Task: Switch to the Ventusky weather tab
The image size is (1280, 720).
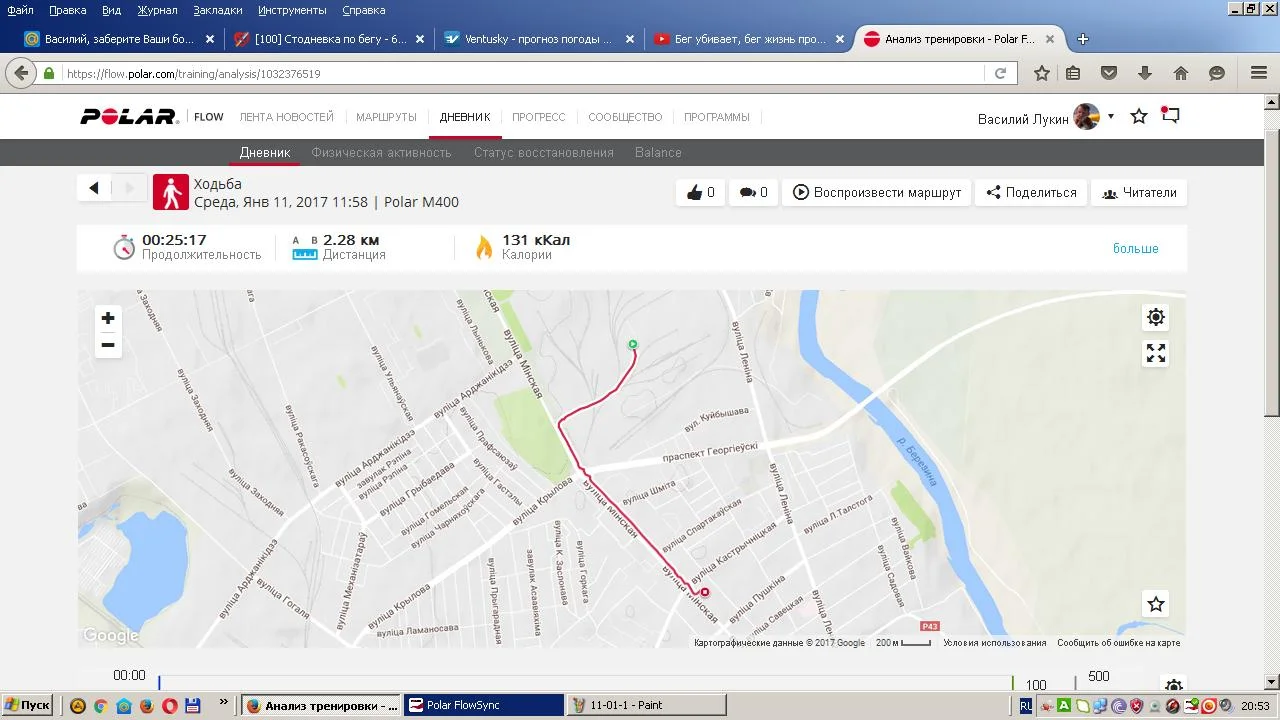Action: point(538,39)
